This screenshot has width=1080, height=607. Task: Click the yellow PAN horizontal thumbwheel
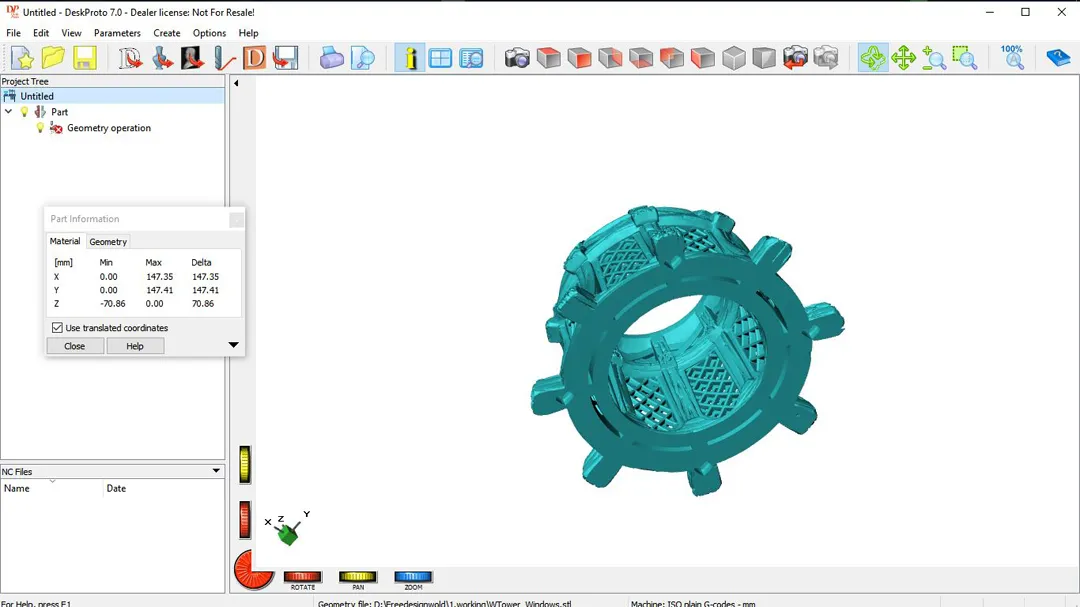pos(357,577)
